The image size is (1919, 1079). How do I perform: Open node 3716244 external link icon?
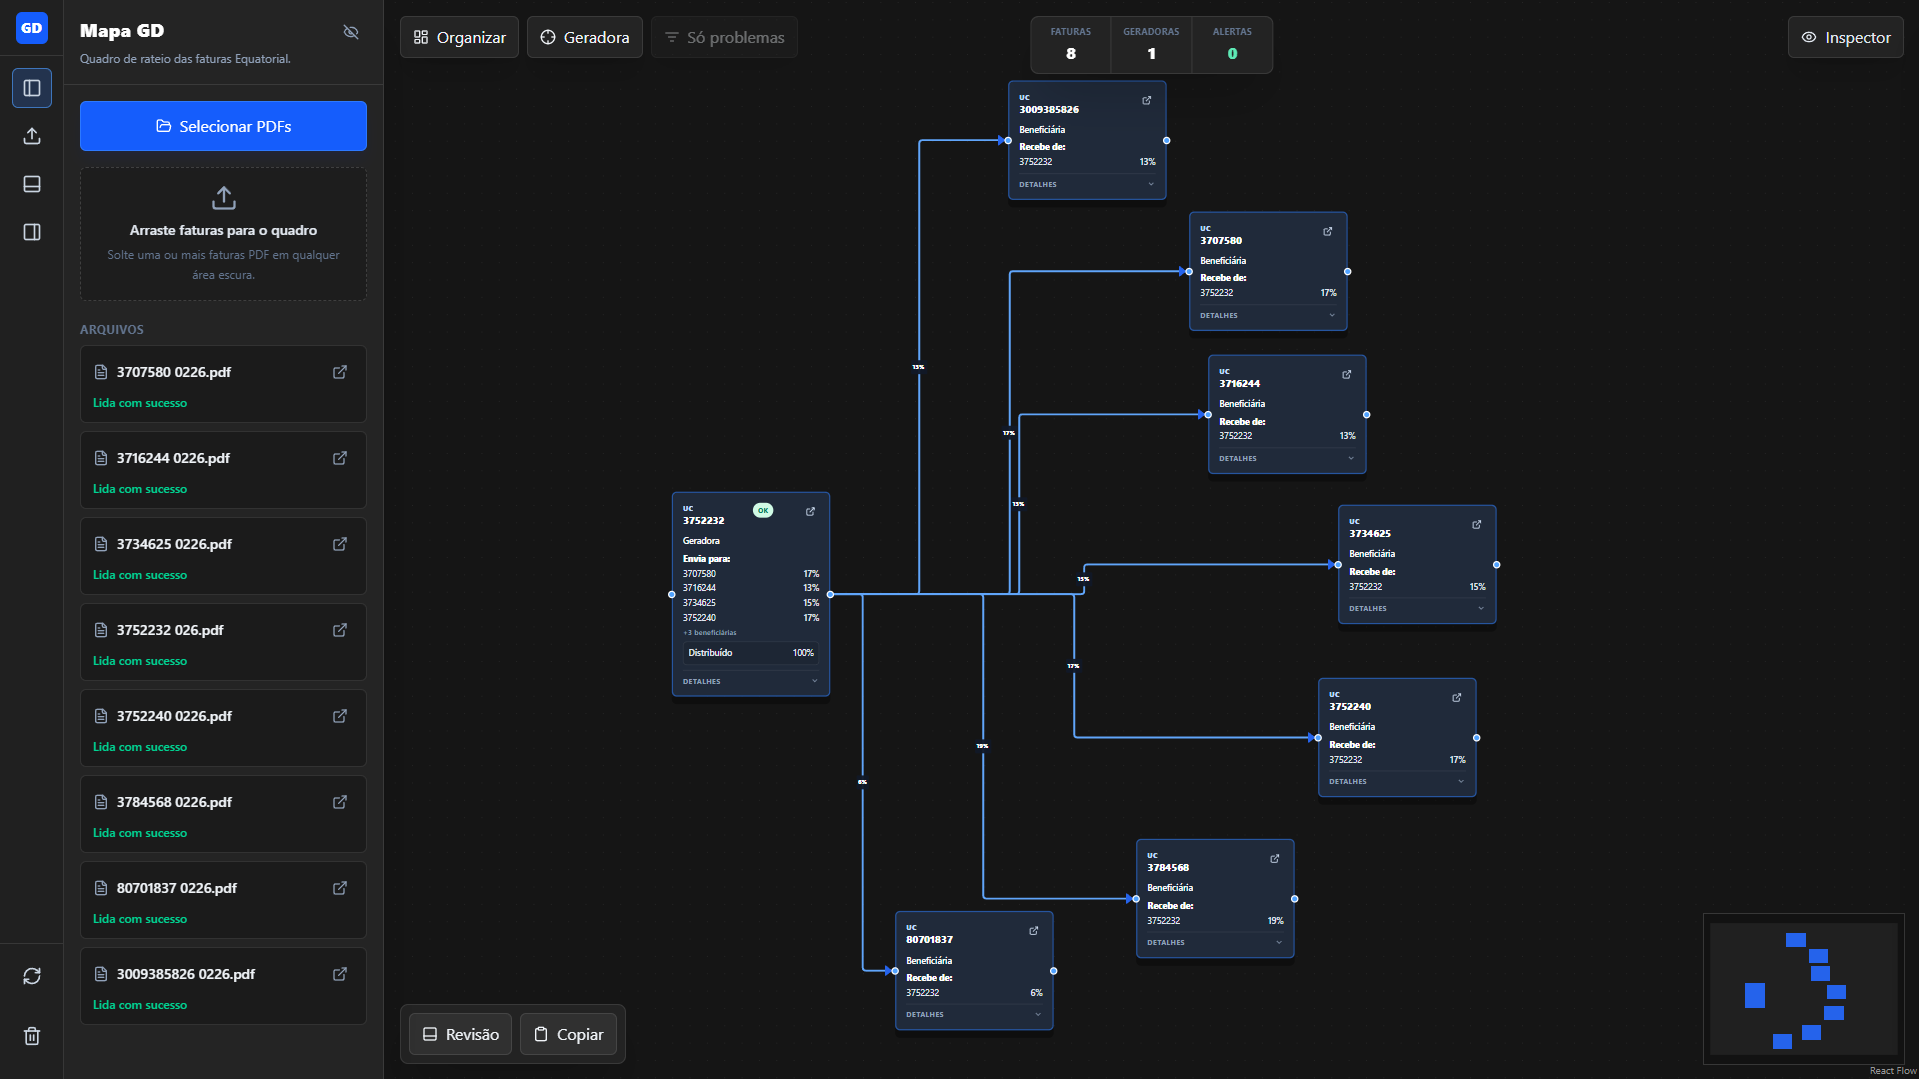click(x=1347, y=374)
